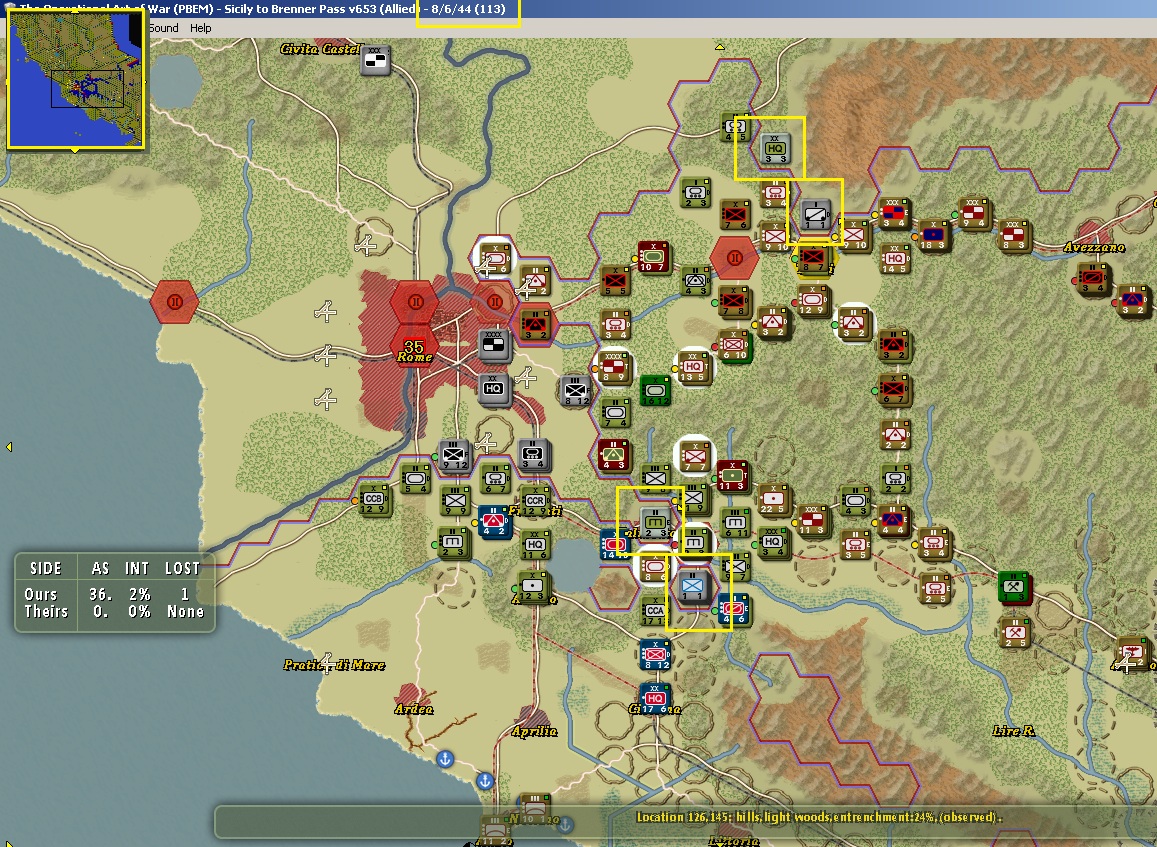The width and height of the screenshot is (1157, 847).
Task: Select the X unit with strength 22 5
Action: click(x=773, y=499)
